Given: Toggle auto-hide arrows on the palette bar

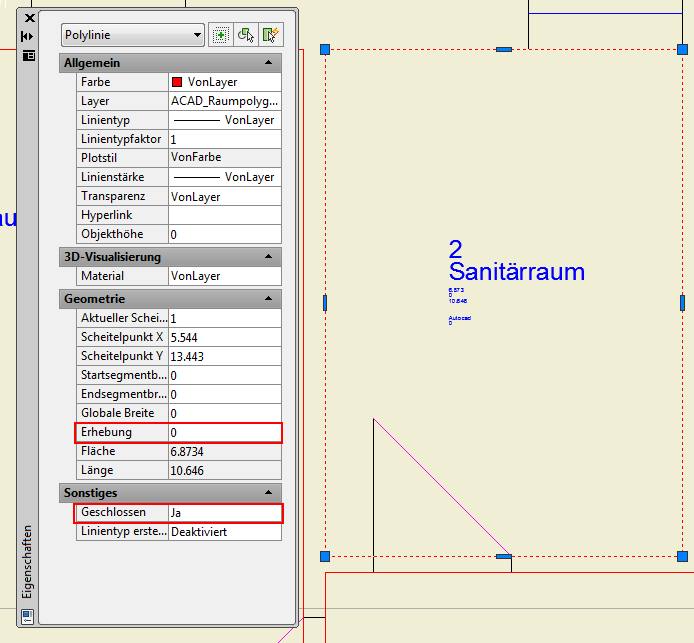Looking at the screenshot, I should pos(27,36).
